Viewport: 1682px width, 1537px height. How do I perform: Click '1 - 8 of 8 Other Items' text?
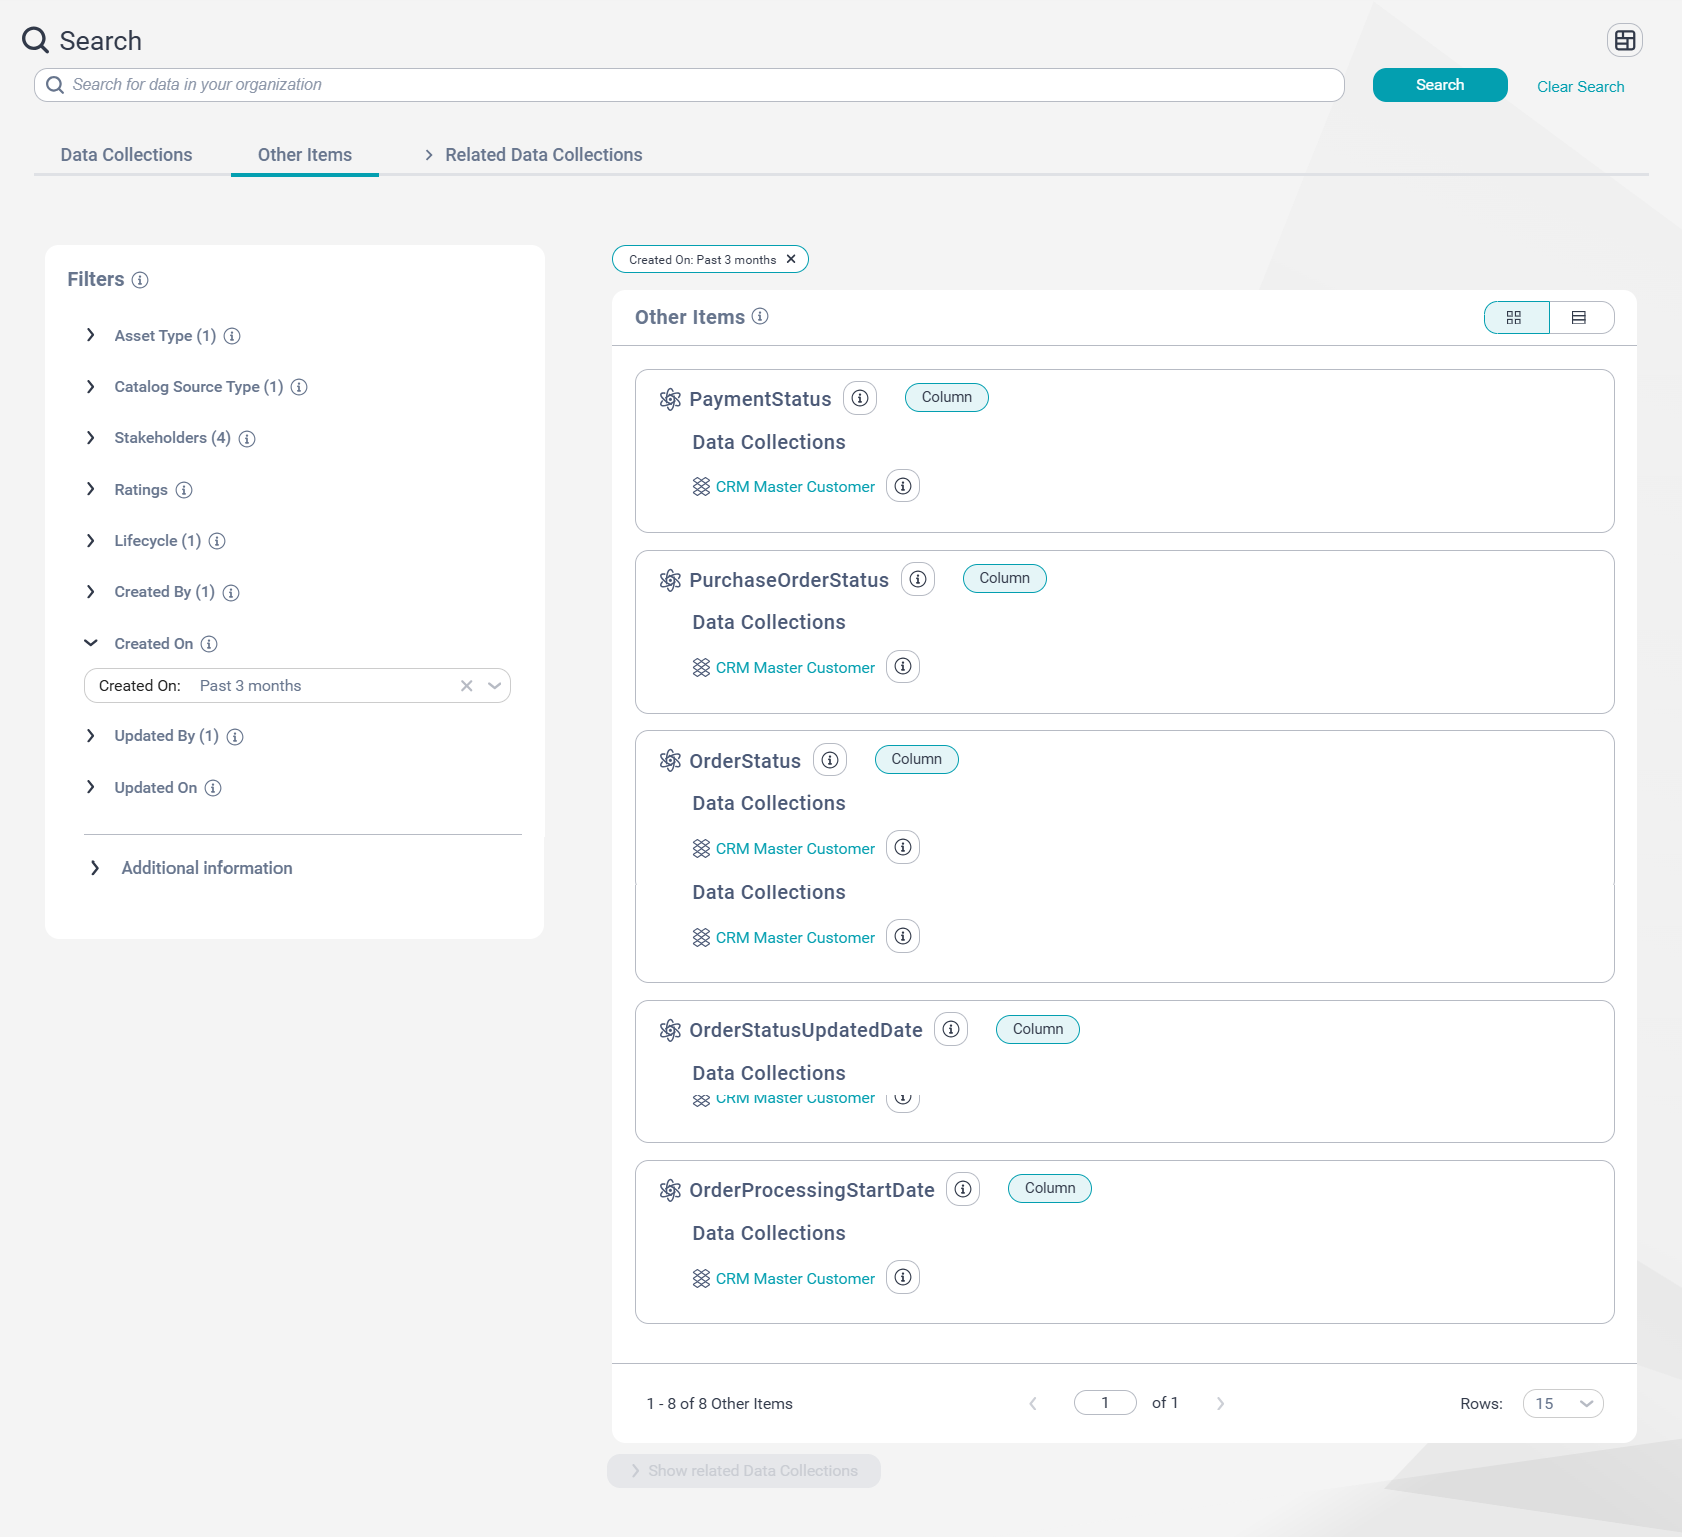click(x=720, y=1404)
